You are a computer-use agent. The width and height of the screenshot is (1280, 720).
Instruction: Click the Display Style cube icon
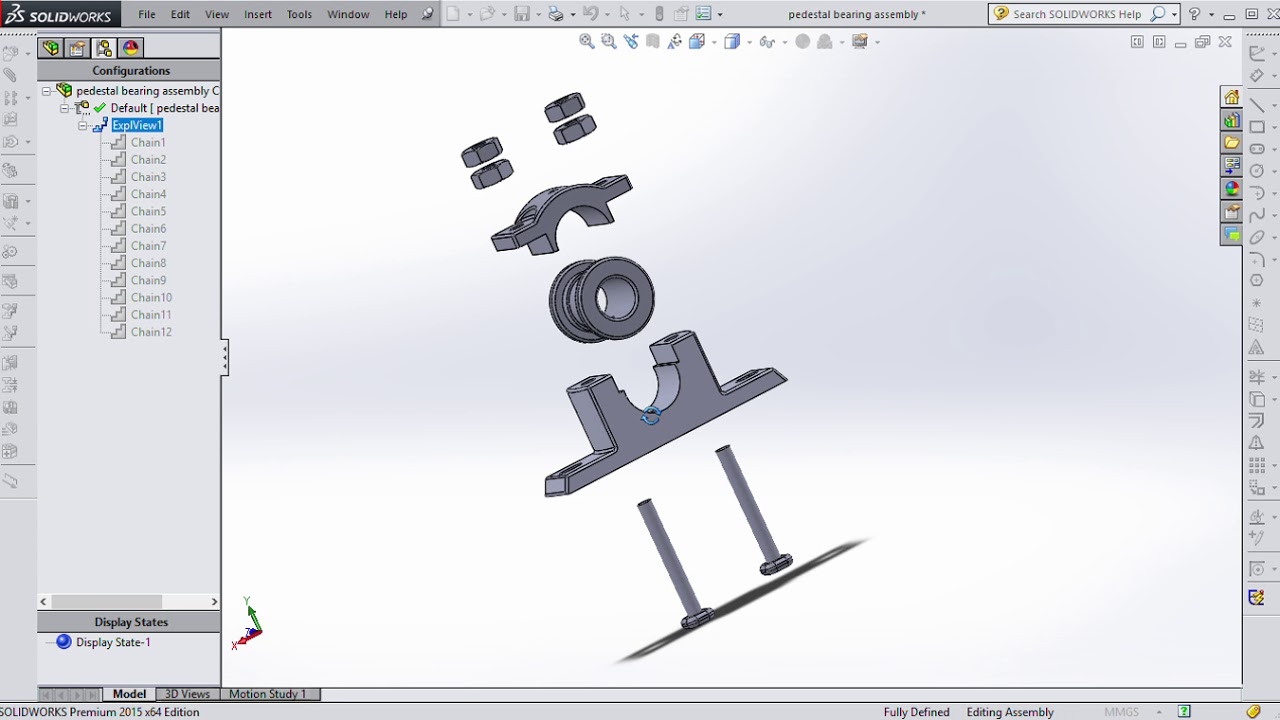(731, 41)
